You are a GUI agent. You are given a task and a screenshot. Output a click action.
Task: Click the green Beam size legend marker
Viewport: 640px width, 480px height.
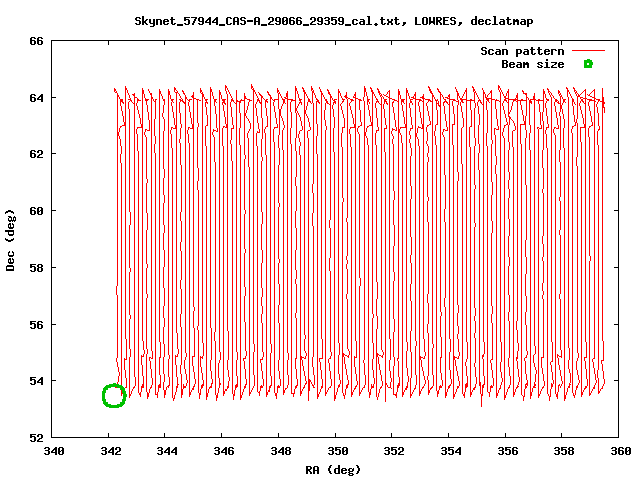pos(588,64)
